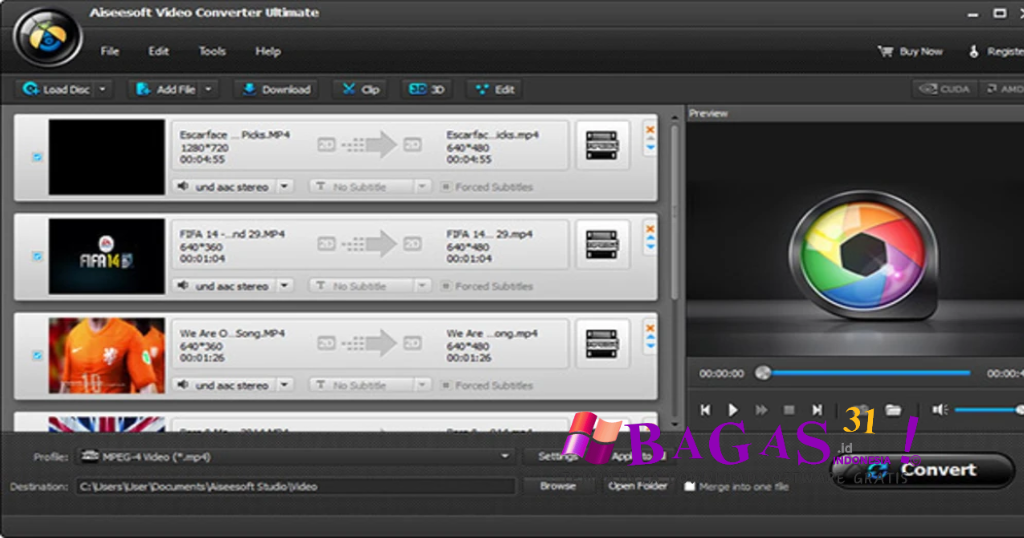Remove FIFA 14 video with orange X

click(x=650, y=229)
